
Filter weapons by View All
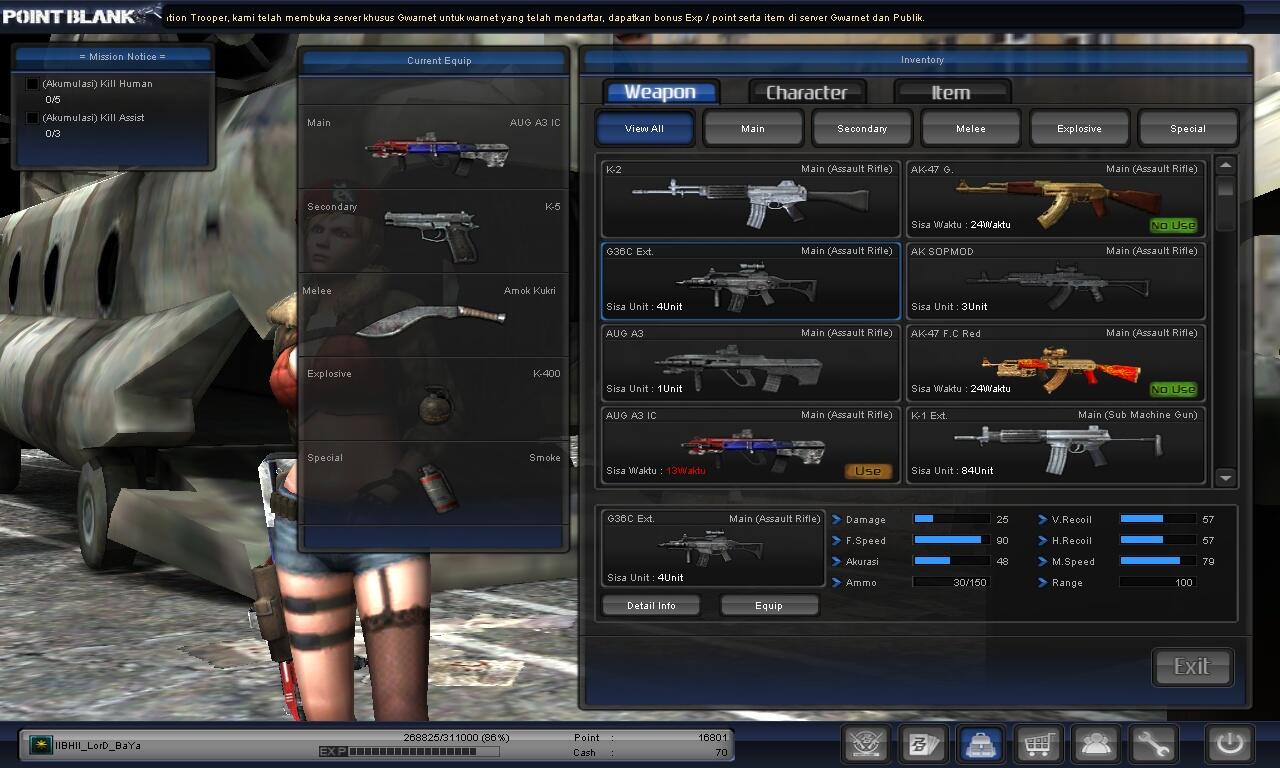pyautogui.click(x=644, y=128)
